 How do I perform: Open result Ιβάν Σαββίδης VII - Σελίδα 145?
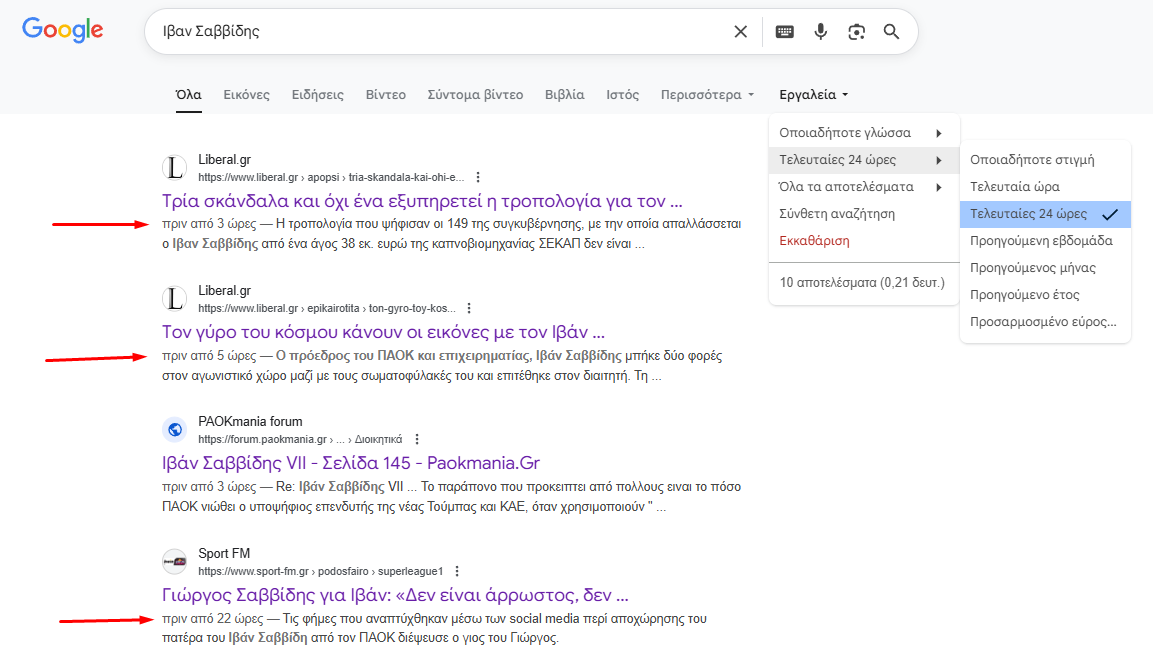(351, 463)
